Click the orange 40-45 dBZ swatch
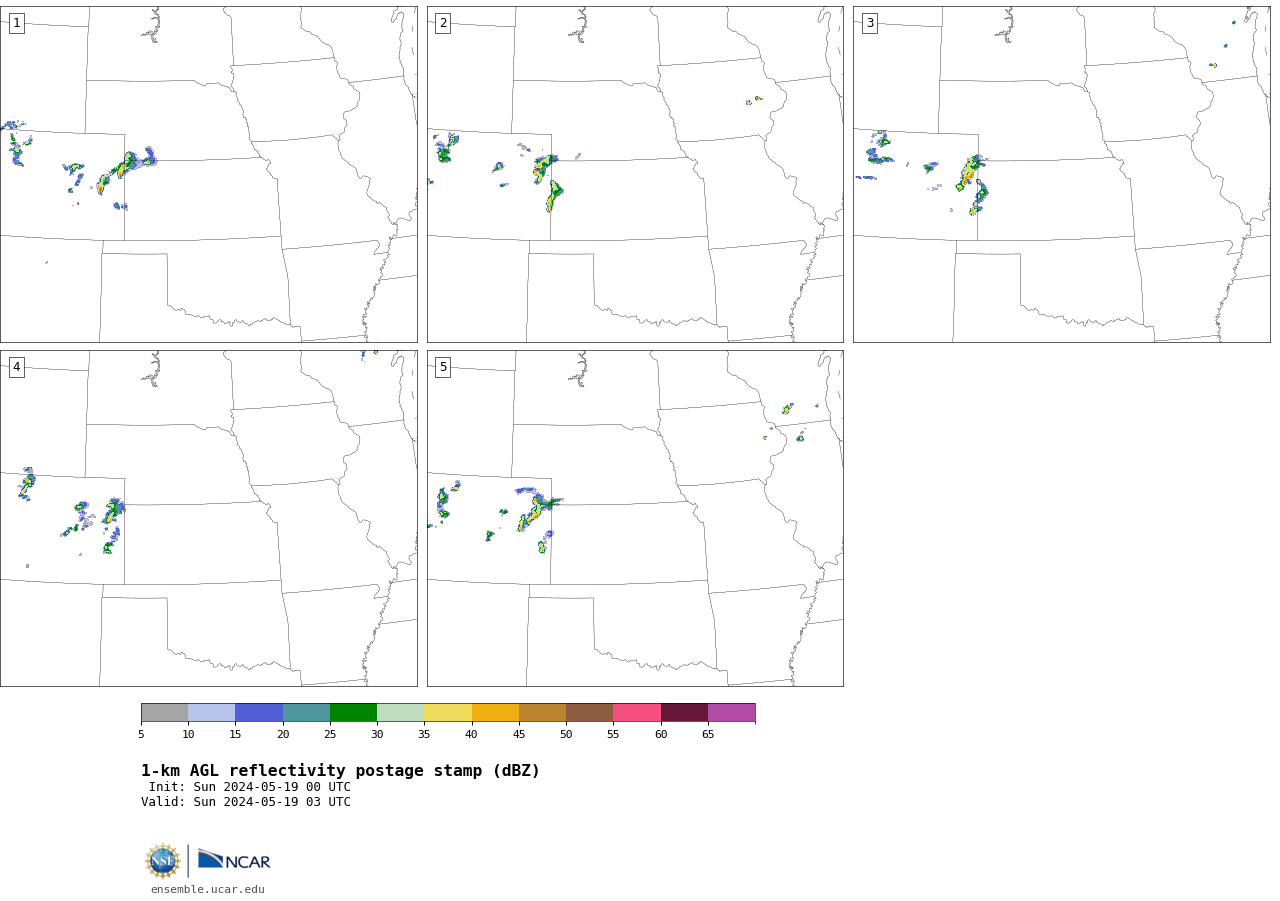This screenshot has width=1280, height=901. (495, 713)
